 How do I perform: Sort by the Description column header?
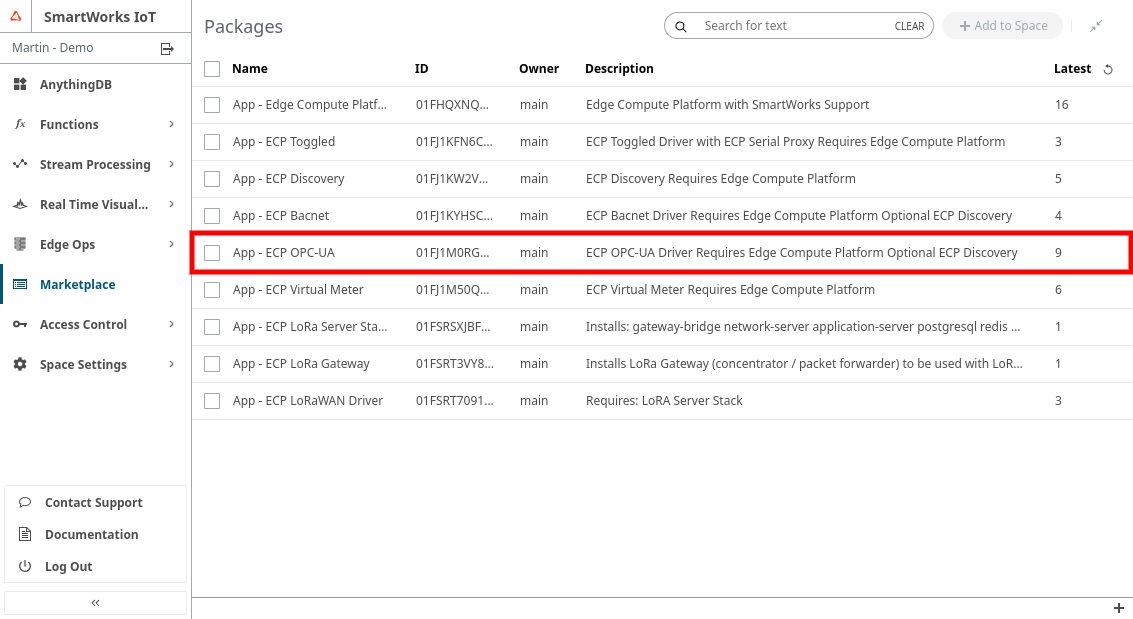pyautogui.click(x=619, y=69)
